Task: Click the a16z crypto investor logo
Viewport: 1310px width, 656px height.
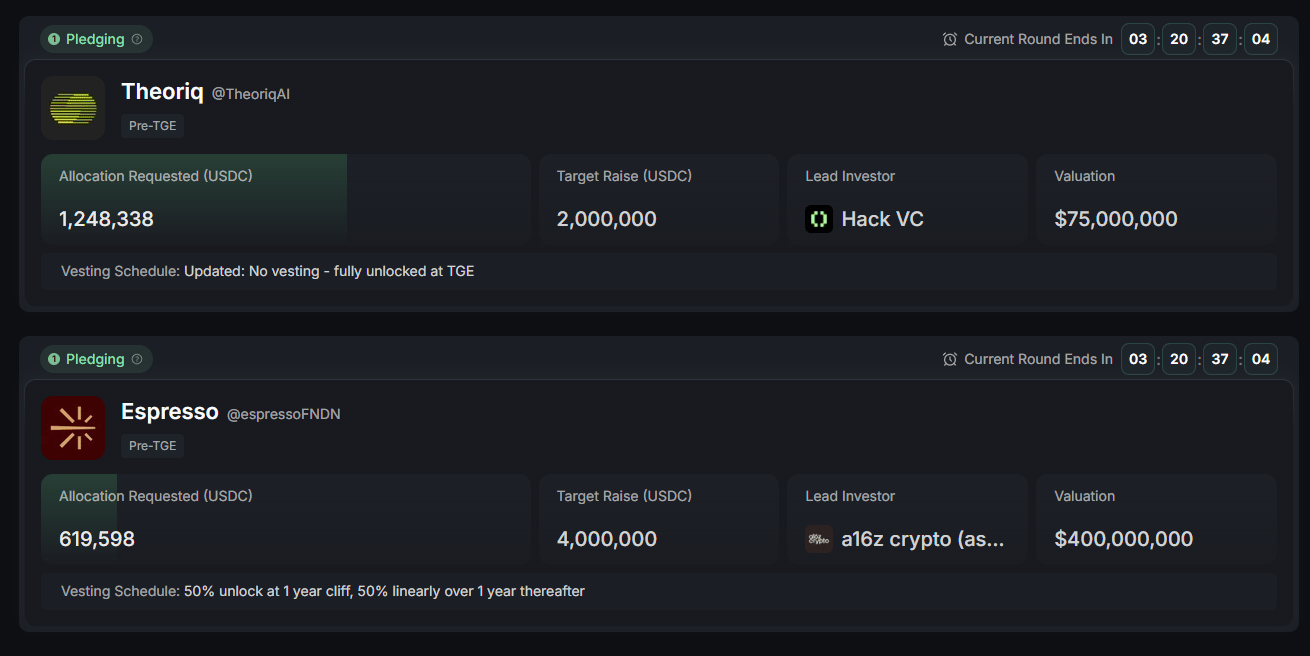Action: click(819, 539)
